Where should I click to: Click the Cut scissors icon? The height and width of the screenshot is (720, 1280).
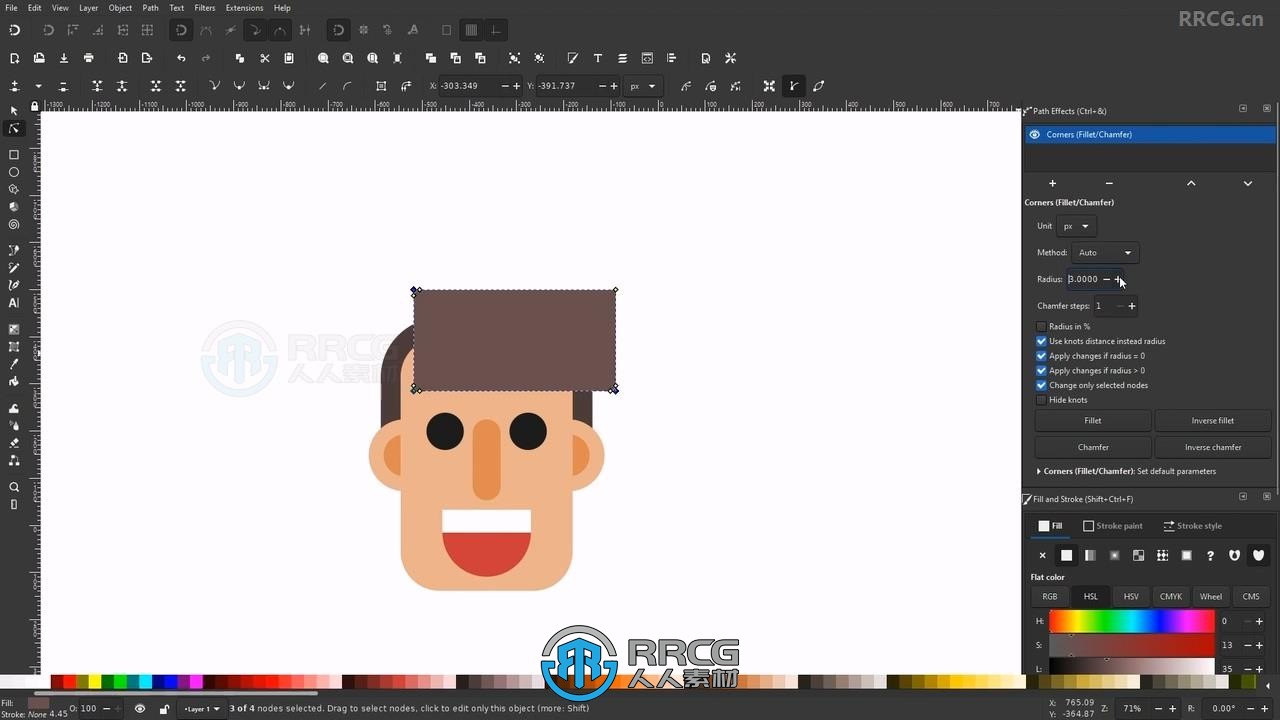(x=264, y=58)
